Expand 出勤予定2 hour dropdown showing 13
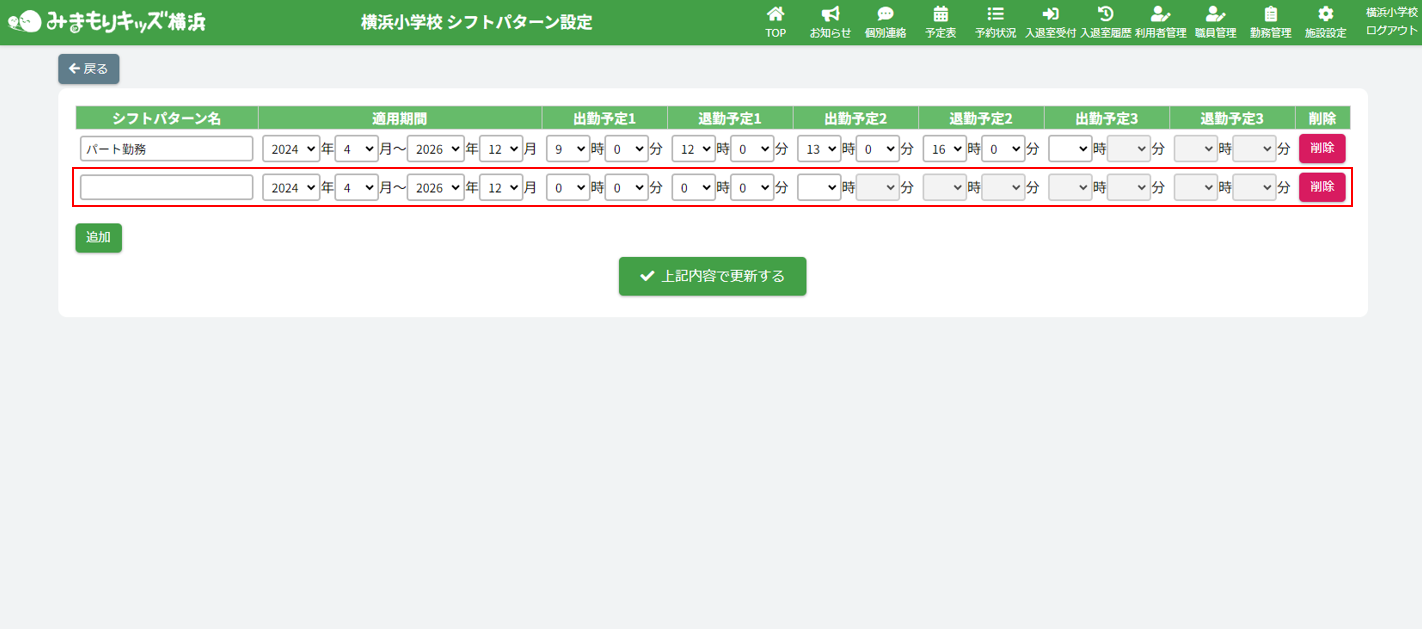The height and width of the screenshot is (629, 1422). tap(818, 149)
